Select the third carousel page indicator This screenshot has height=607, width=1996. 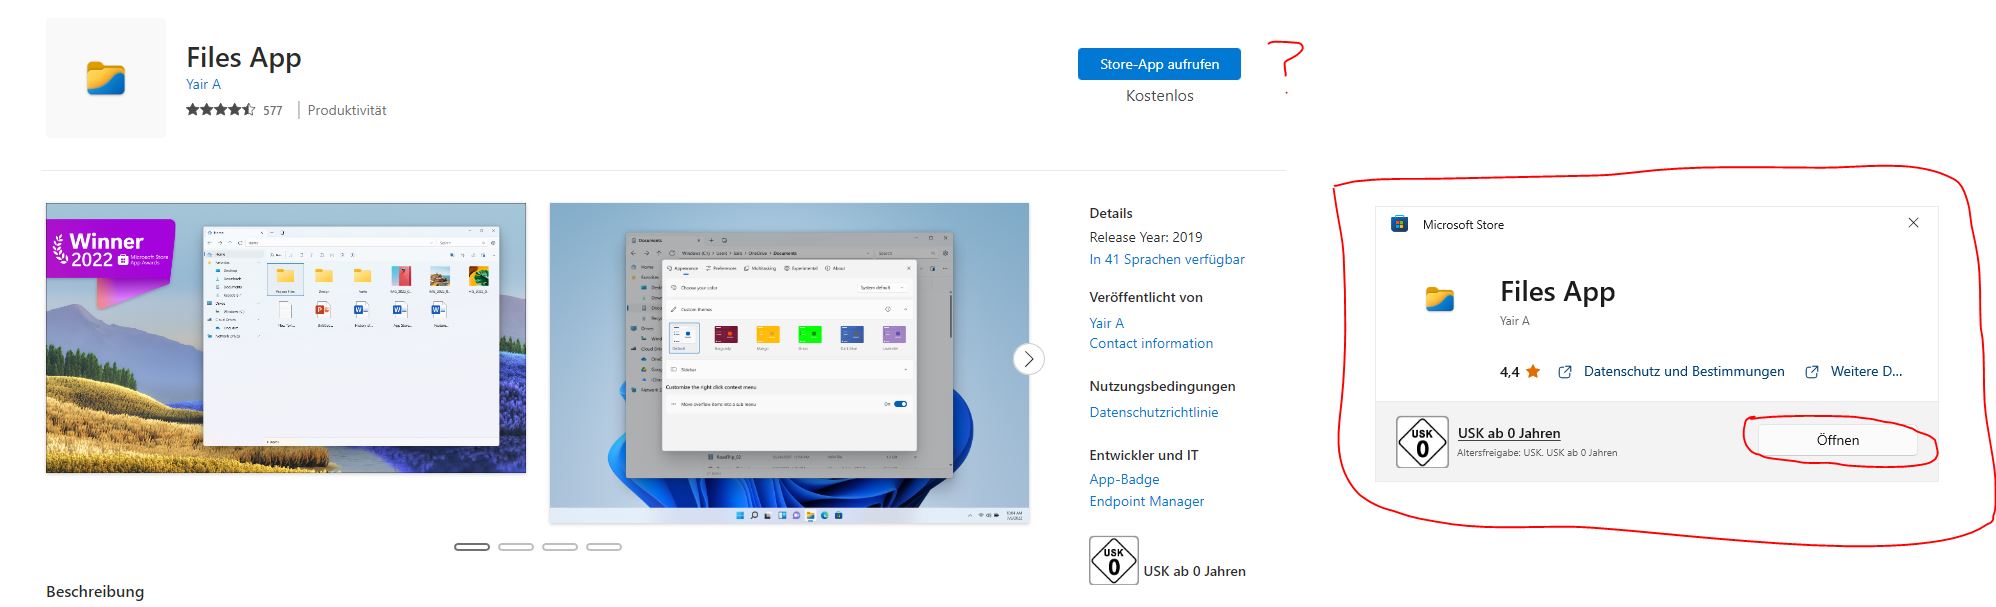pos(560,547)
